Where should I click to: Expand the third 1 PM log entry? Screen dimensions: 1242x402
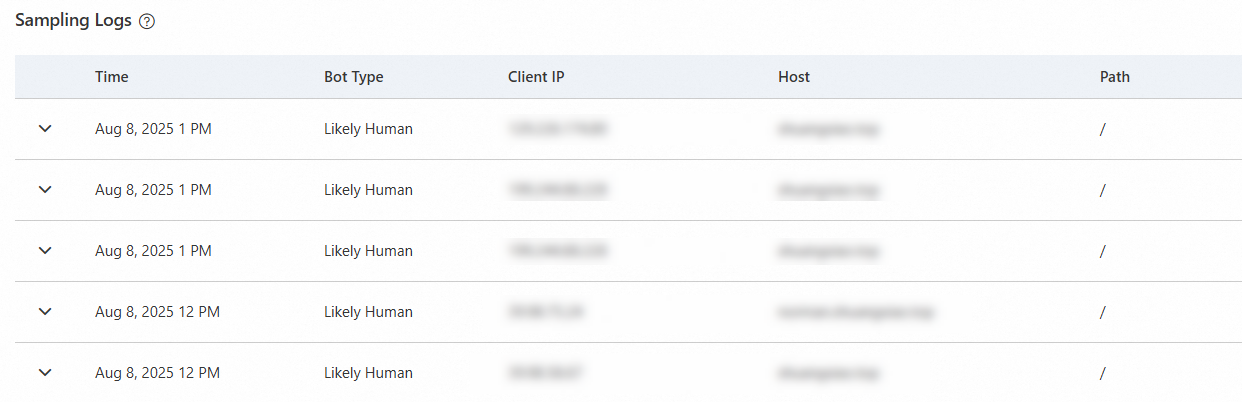(44, 251)
